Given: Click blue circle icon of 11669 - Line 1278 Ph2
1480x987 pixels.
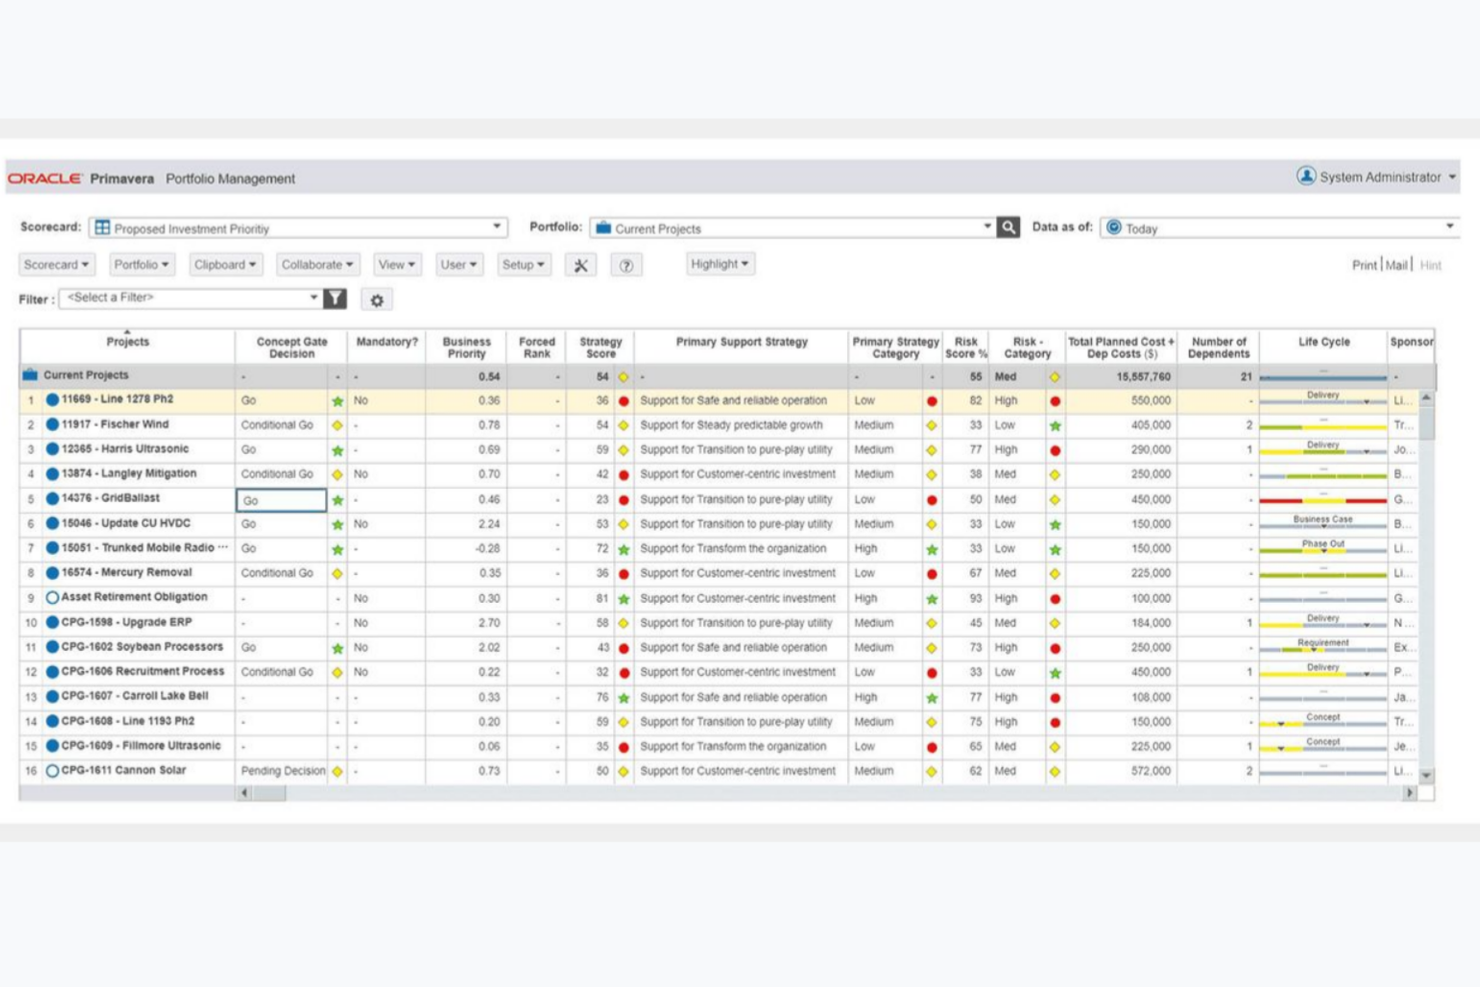Looking at the screenshot, I should [52, 400].
